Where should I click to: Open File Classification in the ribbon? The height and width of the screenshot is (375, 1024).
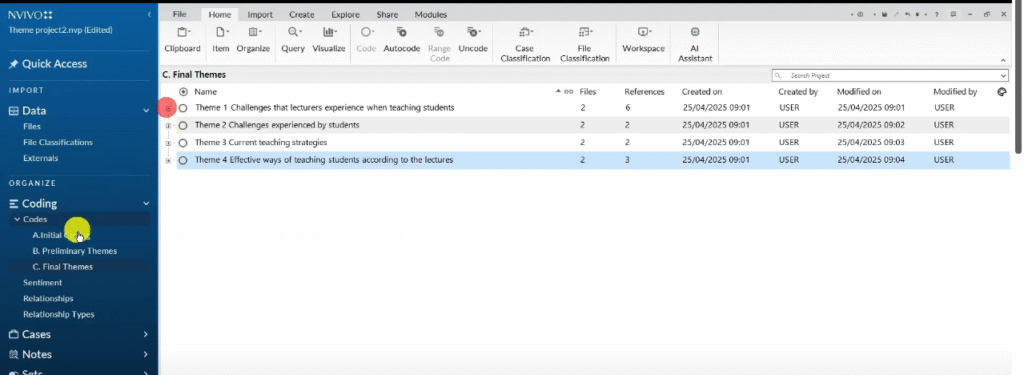[584, 44]
